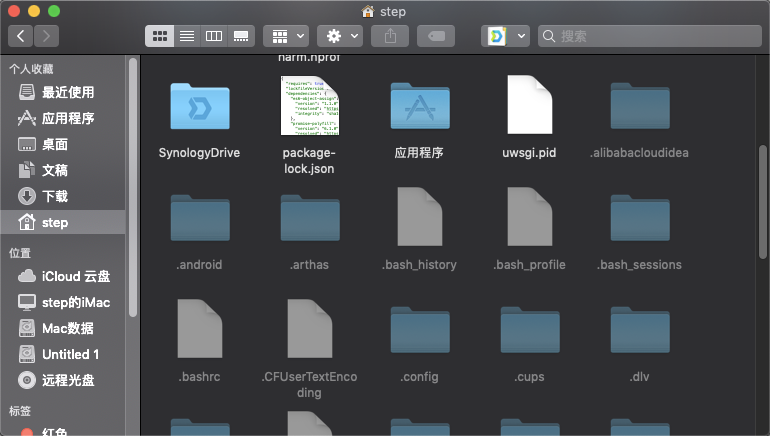770x436 pixels.
Task: Select 远程光盘 in the sidebar
Action: point(63,380)
